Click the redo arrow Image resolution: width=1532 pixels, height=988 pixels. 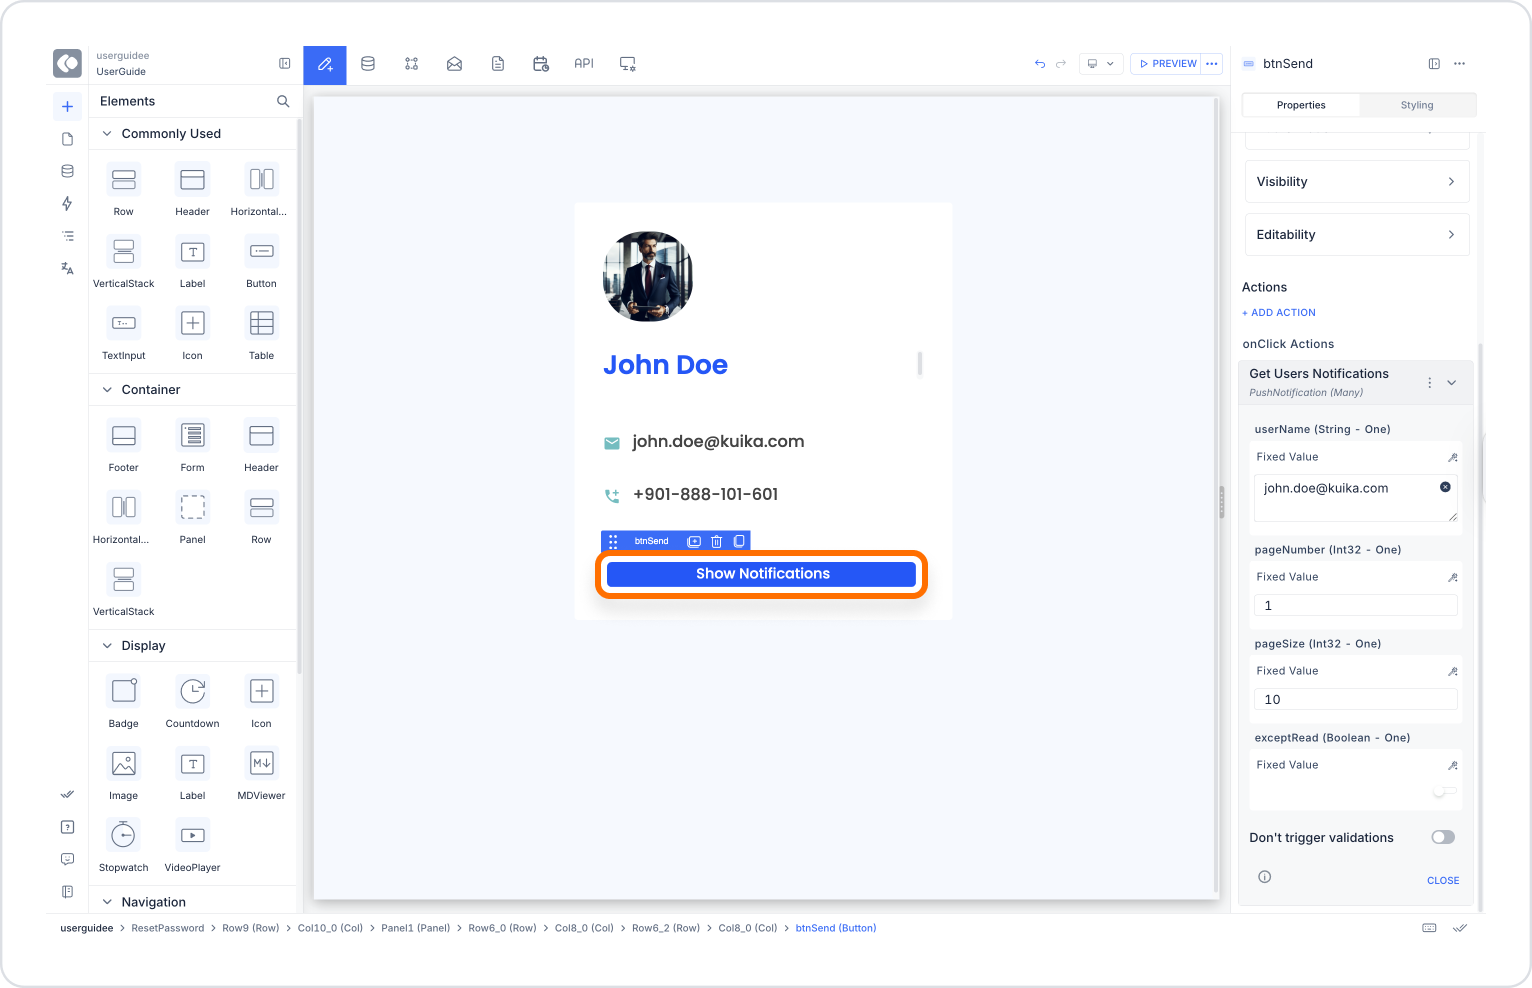(x=1061, y=64)
